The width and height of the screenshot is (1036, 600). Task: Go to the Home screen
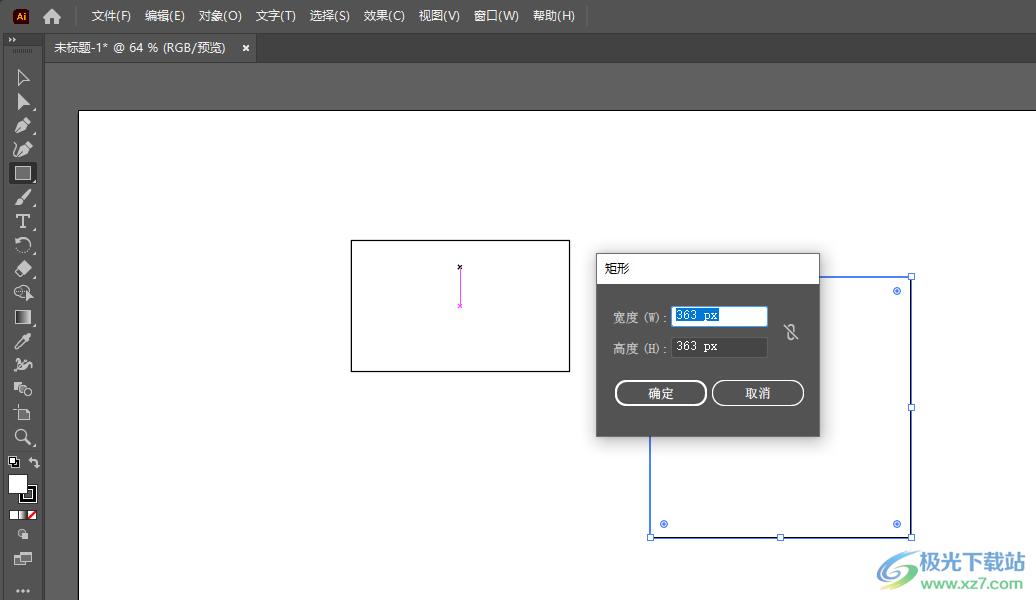pyautogui.click(x=52, y=17)
